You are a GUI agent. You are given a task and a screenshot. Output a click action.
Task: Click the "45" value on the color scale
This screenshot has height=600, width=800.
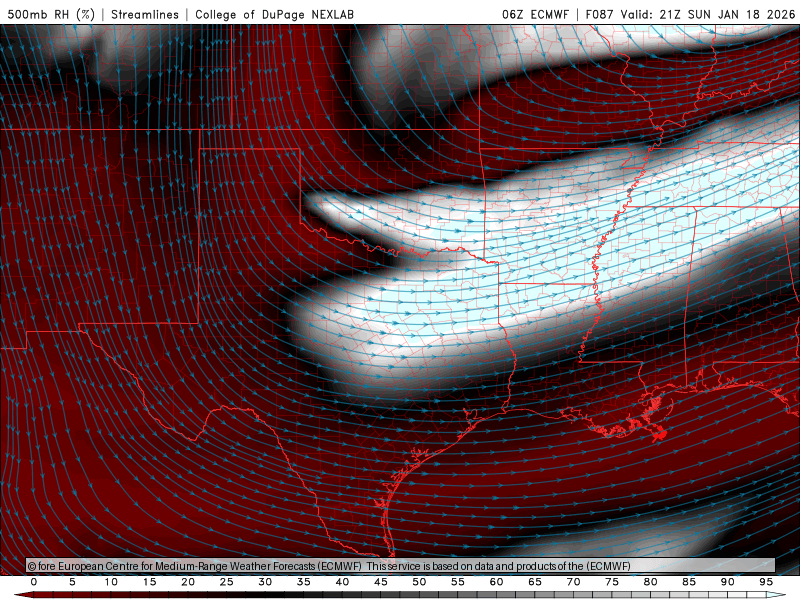[x=381, y=582]
